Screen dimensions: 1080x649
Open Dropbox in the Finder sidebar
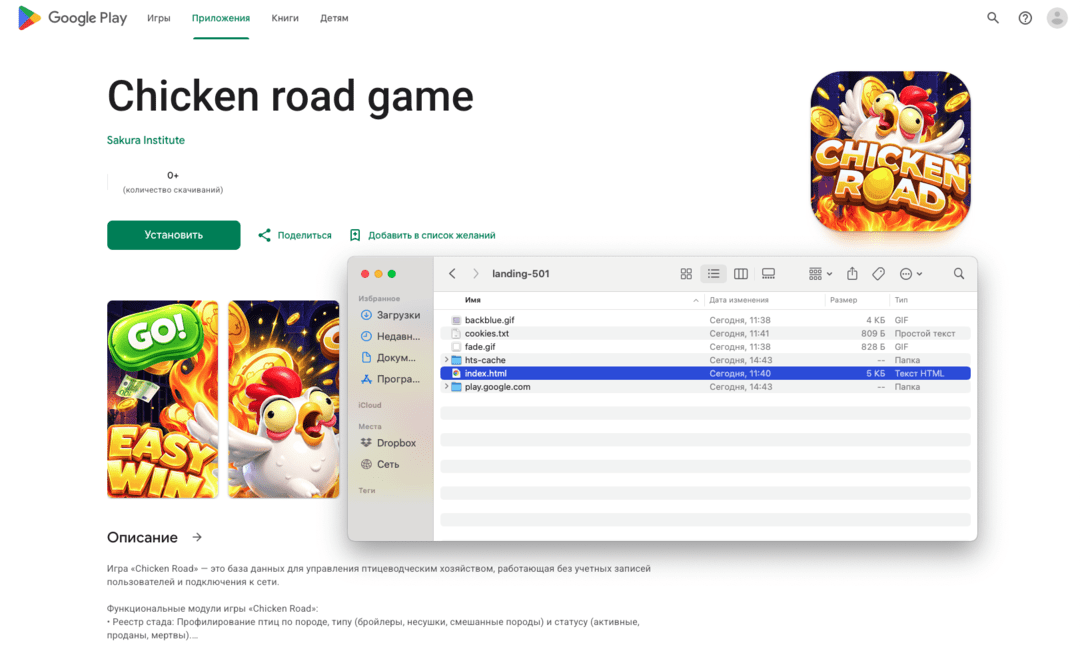point(390,443)
